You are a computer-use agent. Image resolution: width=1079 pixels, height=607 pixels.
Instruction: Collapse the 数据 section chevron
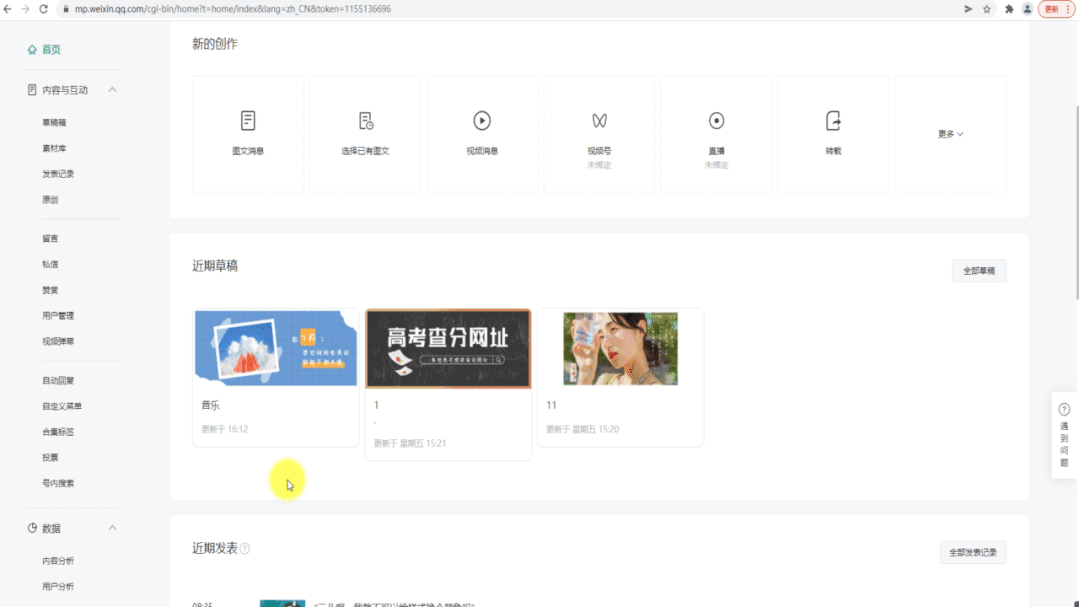(x=112, y=528)
